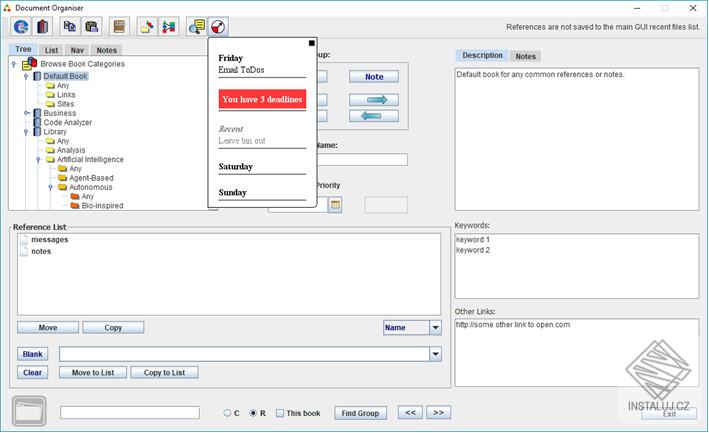Screen dimensions: 709x433
Task: Click the Copy button
Action: point(113,328)
